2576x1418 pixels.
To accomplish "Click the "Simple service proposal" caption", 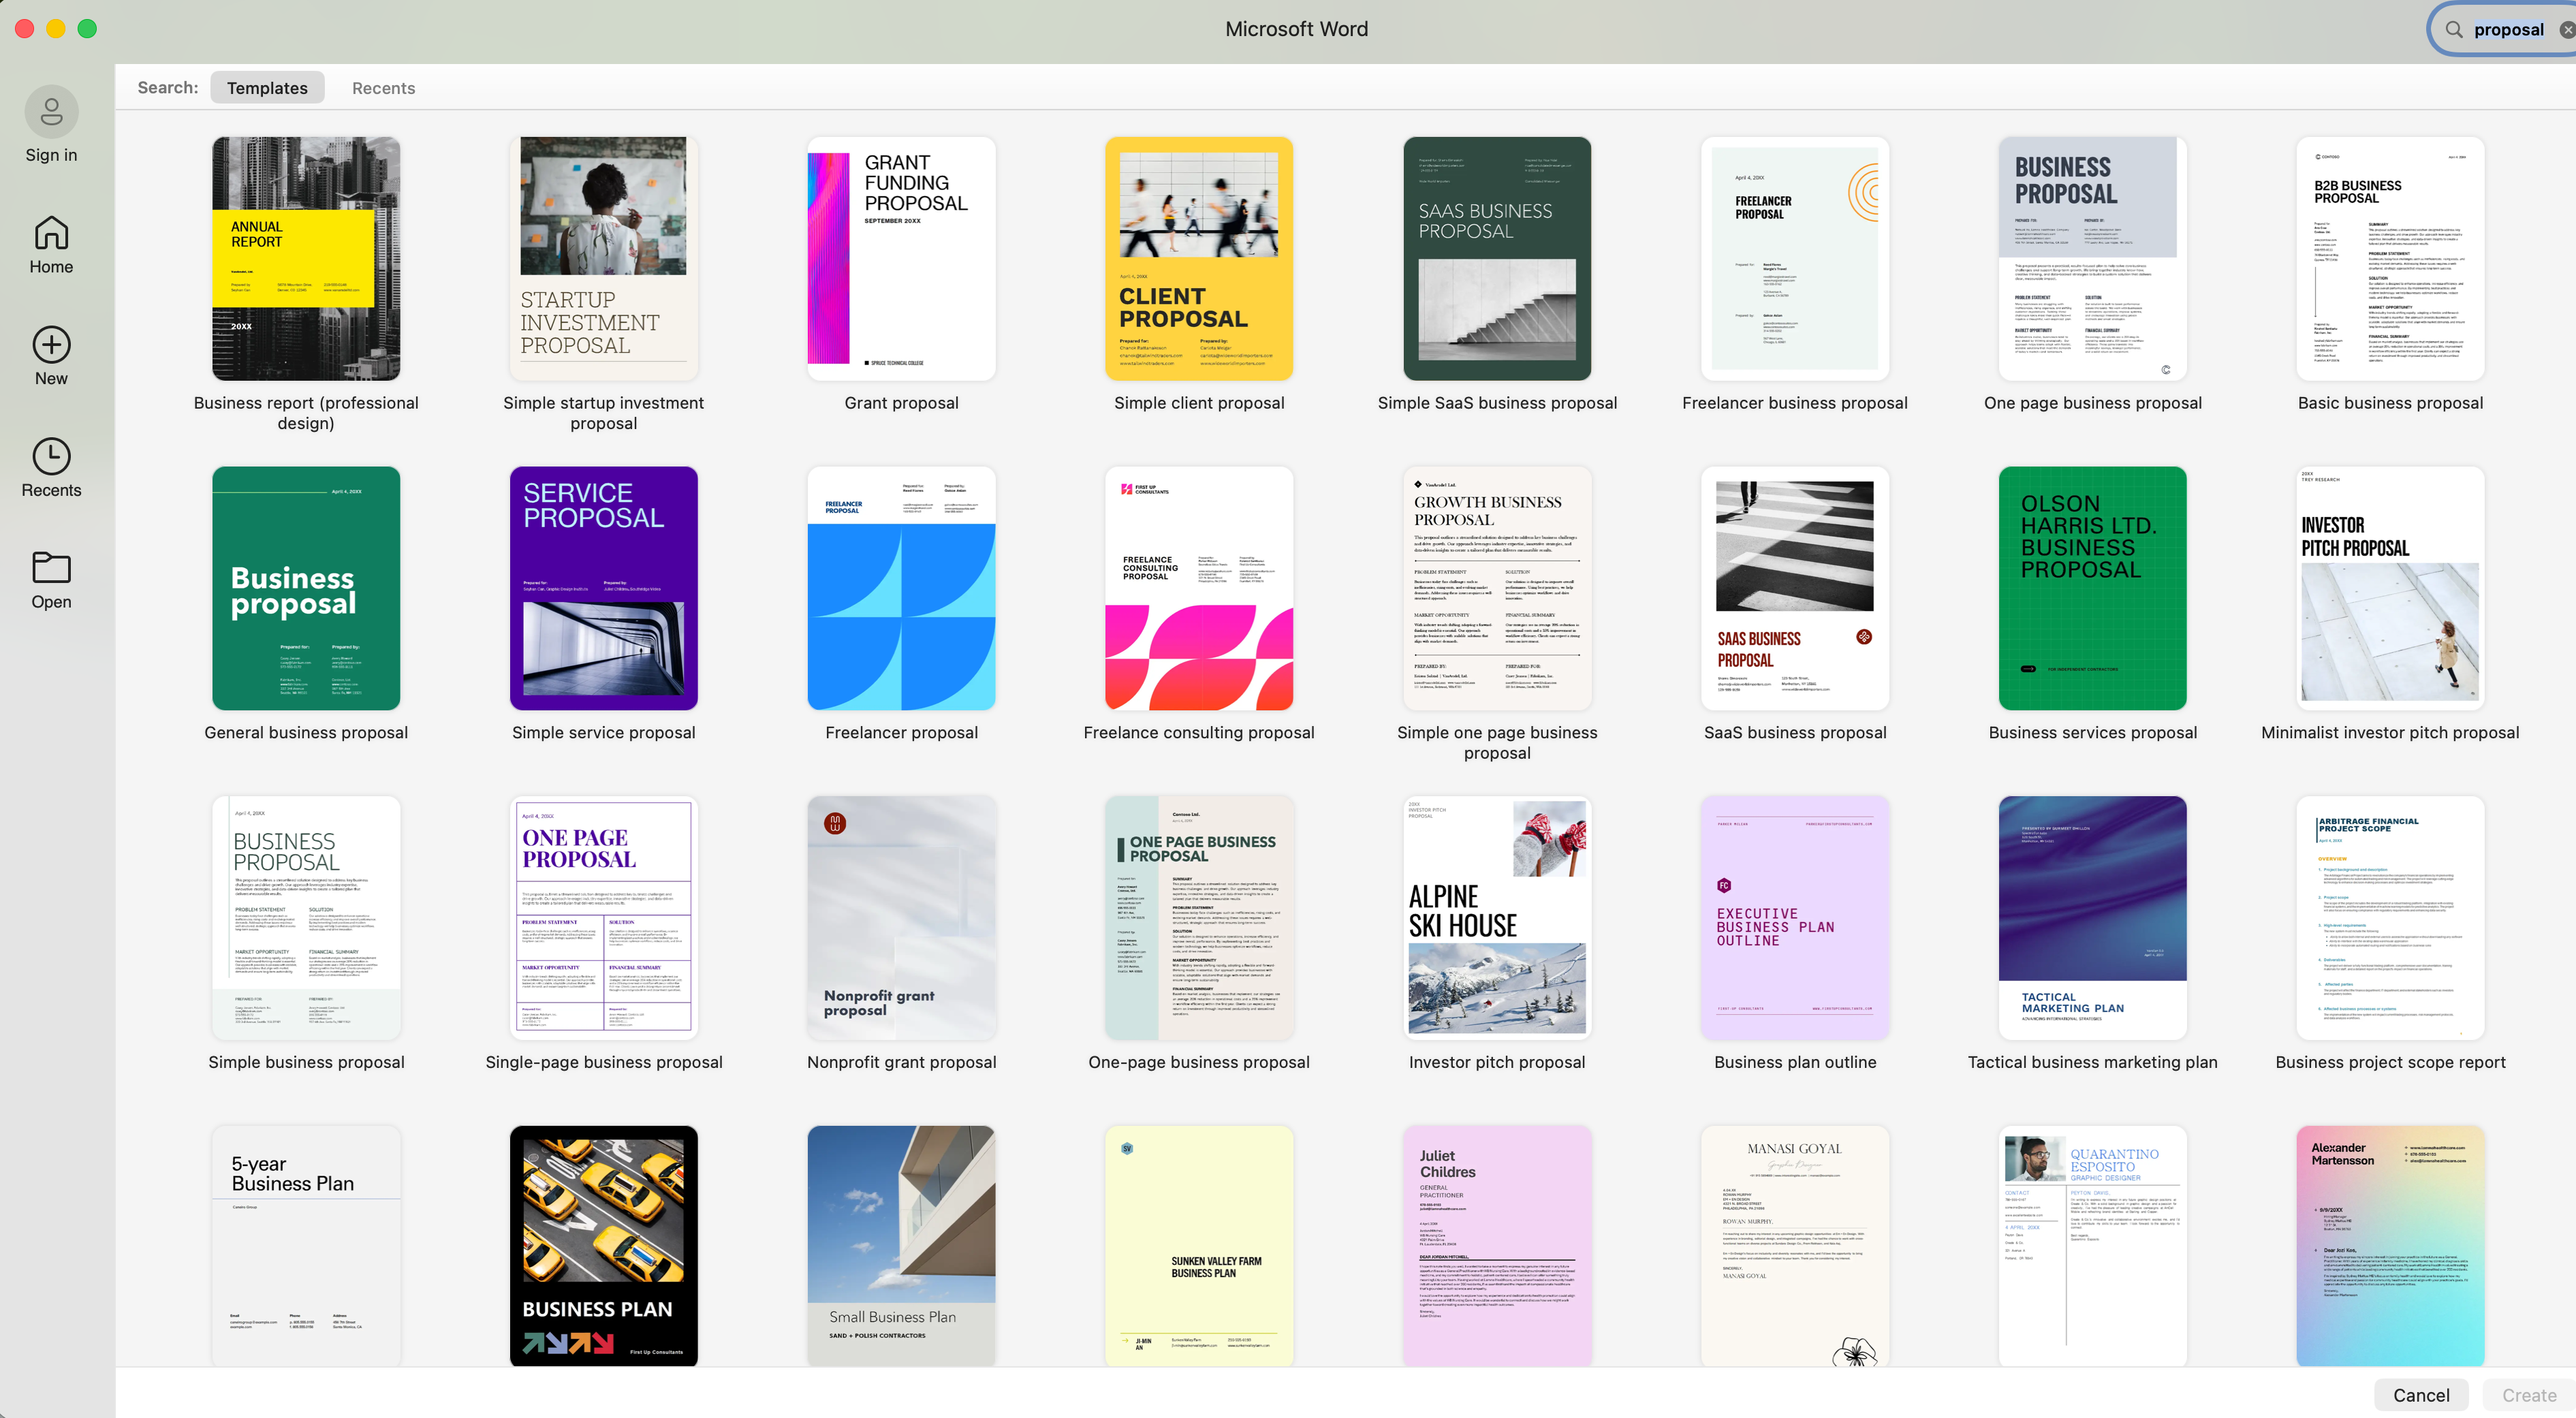I will point(604,733).
